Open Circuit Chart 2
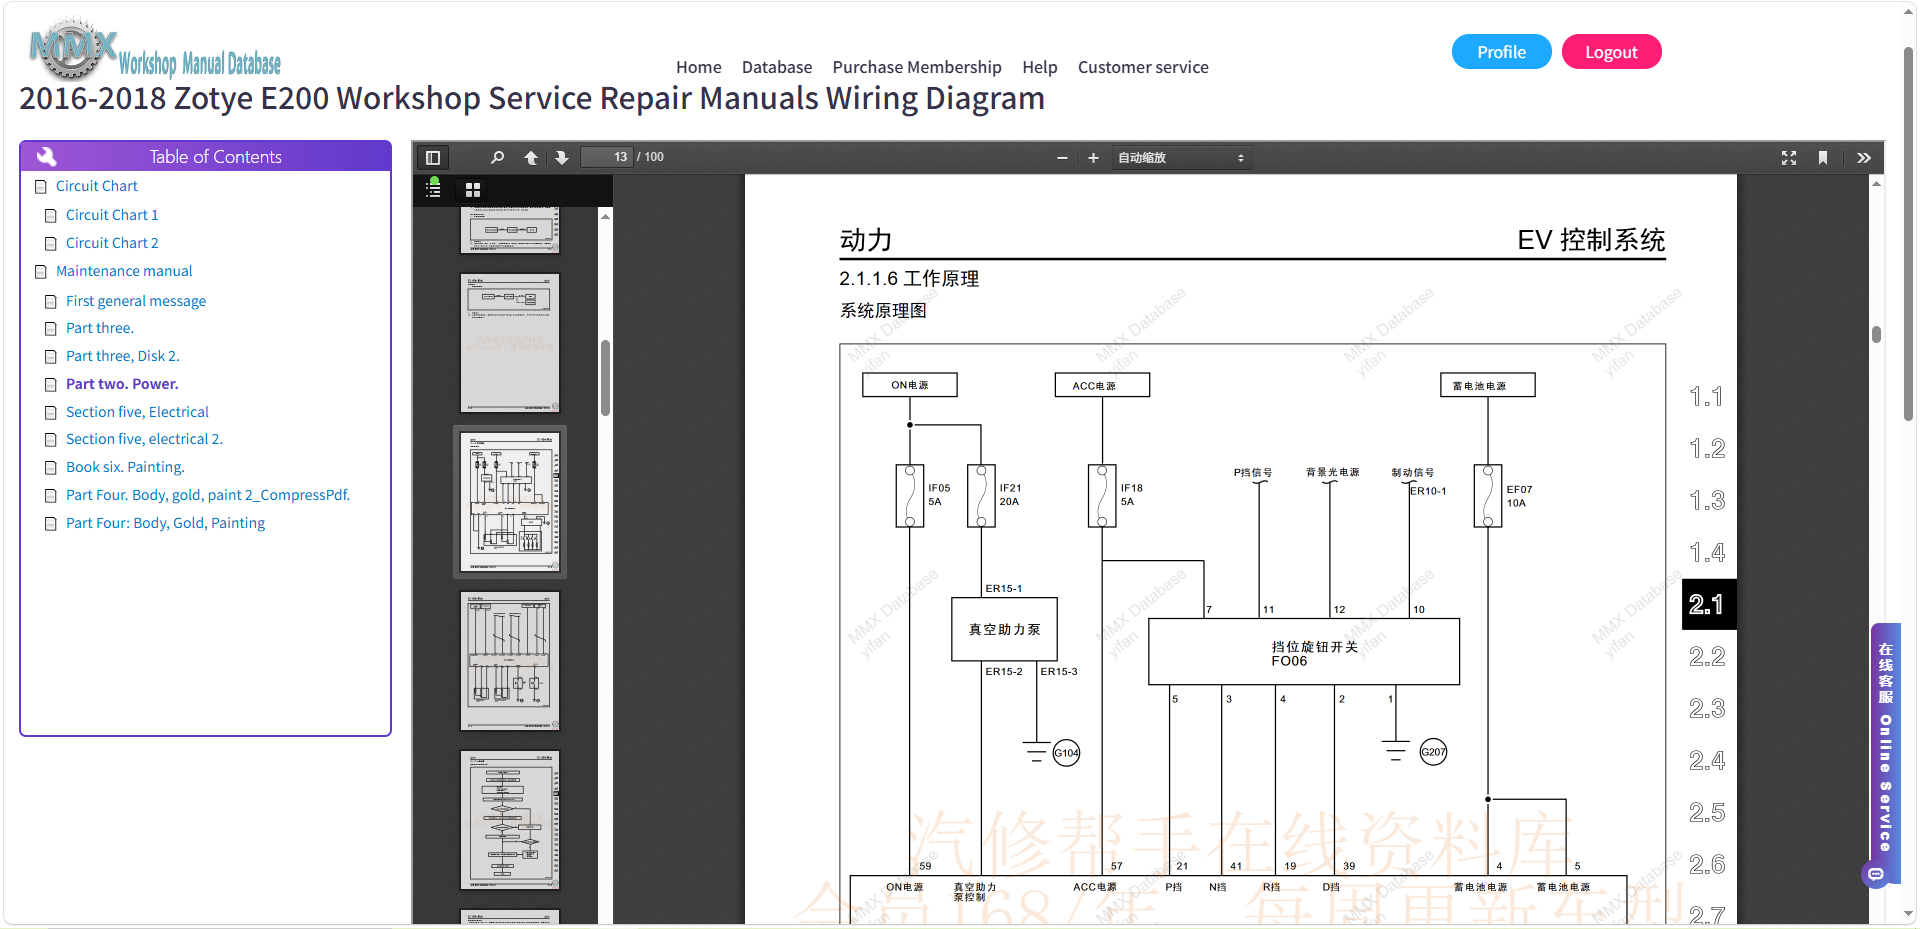 112,243
